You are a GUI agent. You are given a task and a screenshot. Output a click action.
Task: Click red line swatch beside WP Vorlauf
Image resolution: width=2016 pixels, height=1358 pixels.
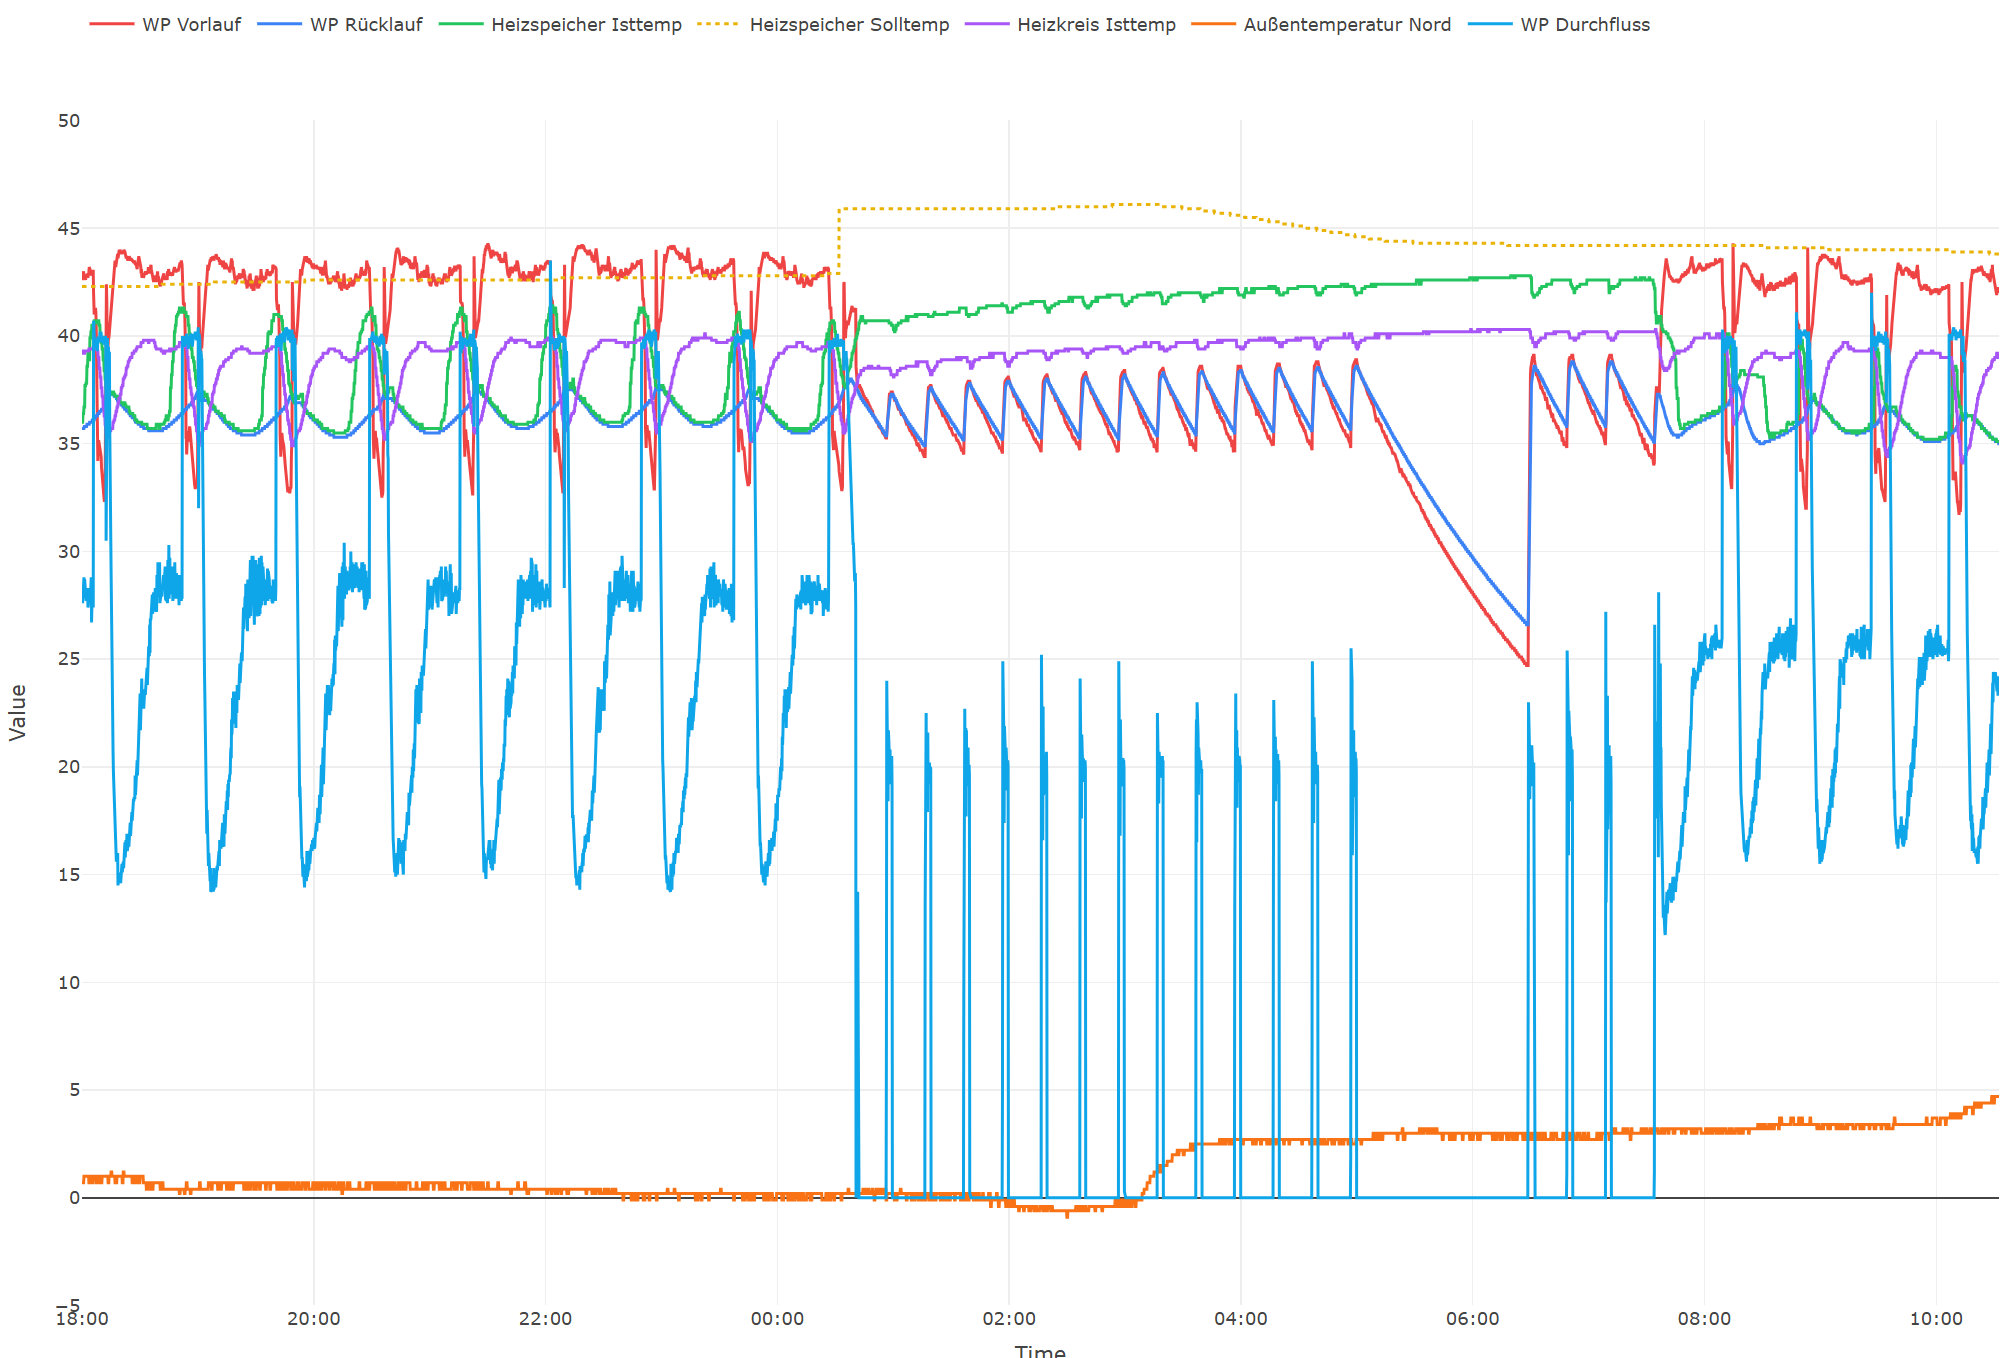click(x=111, y=25)
